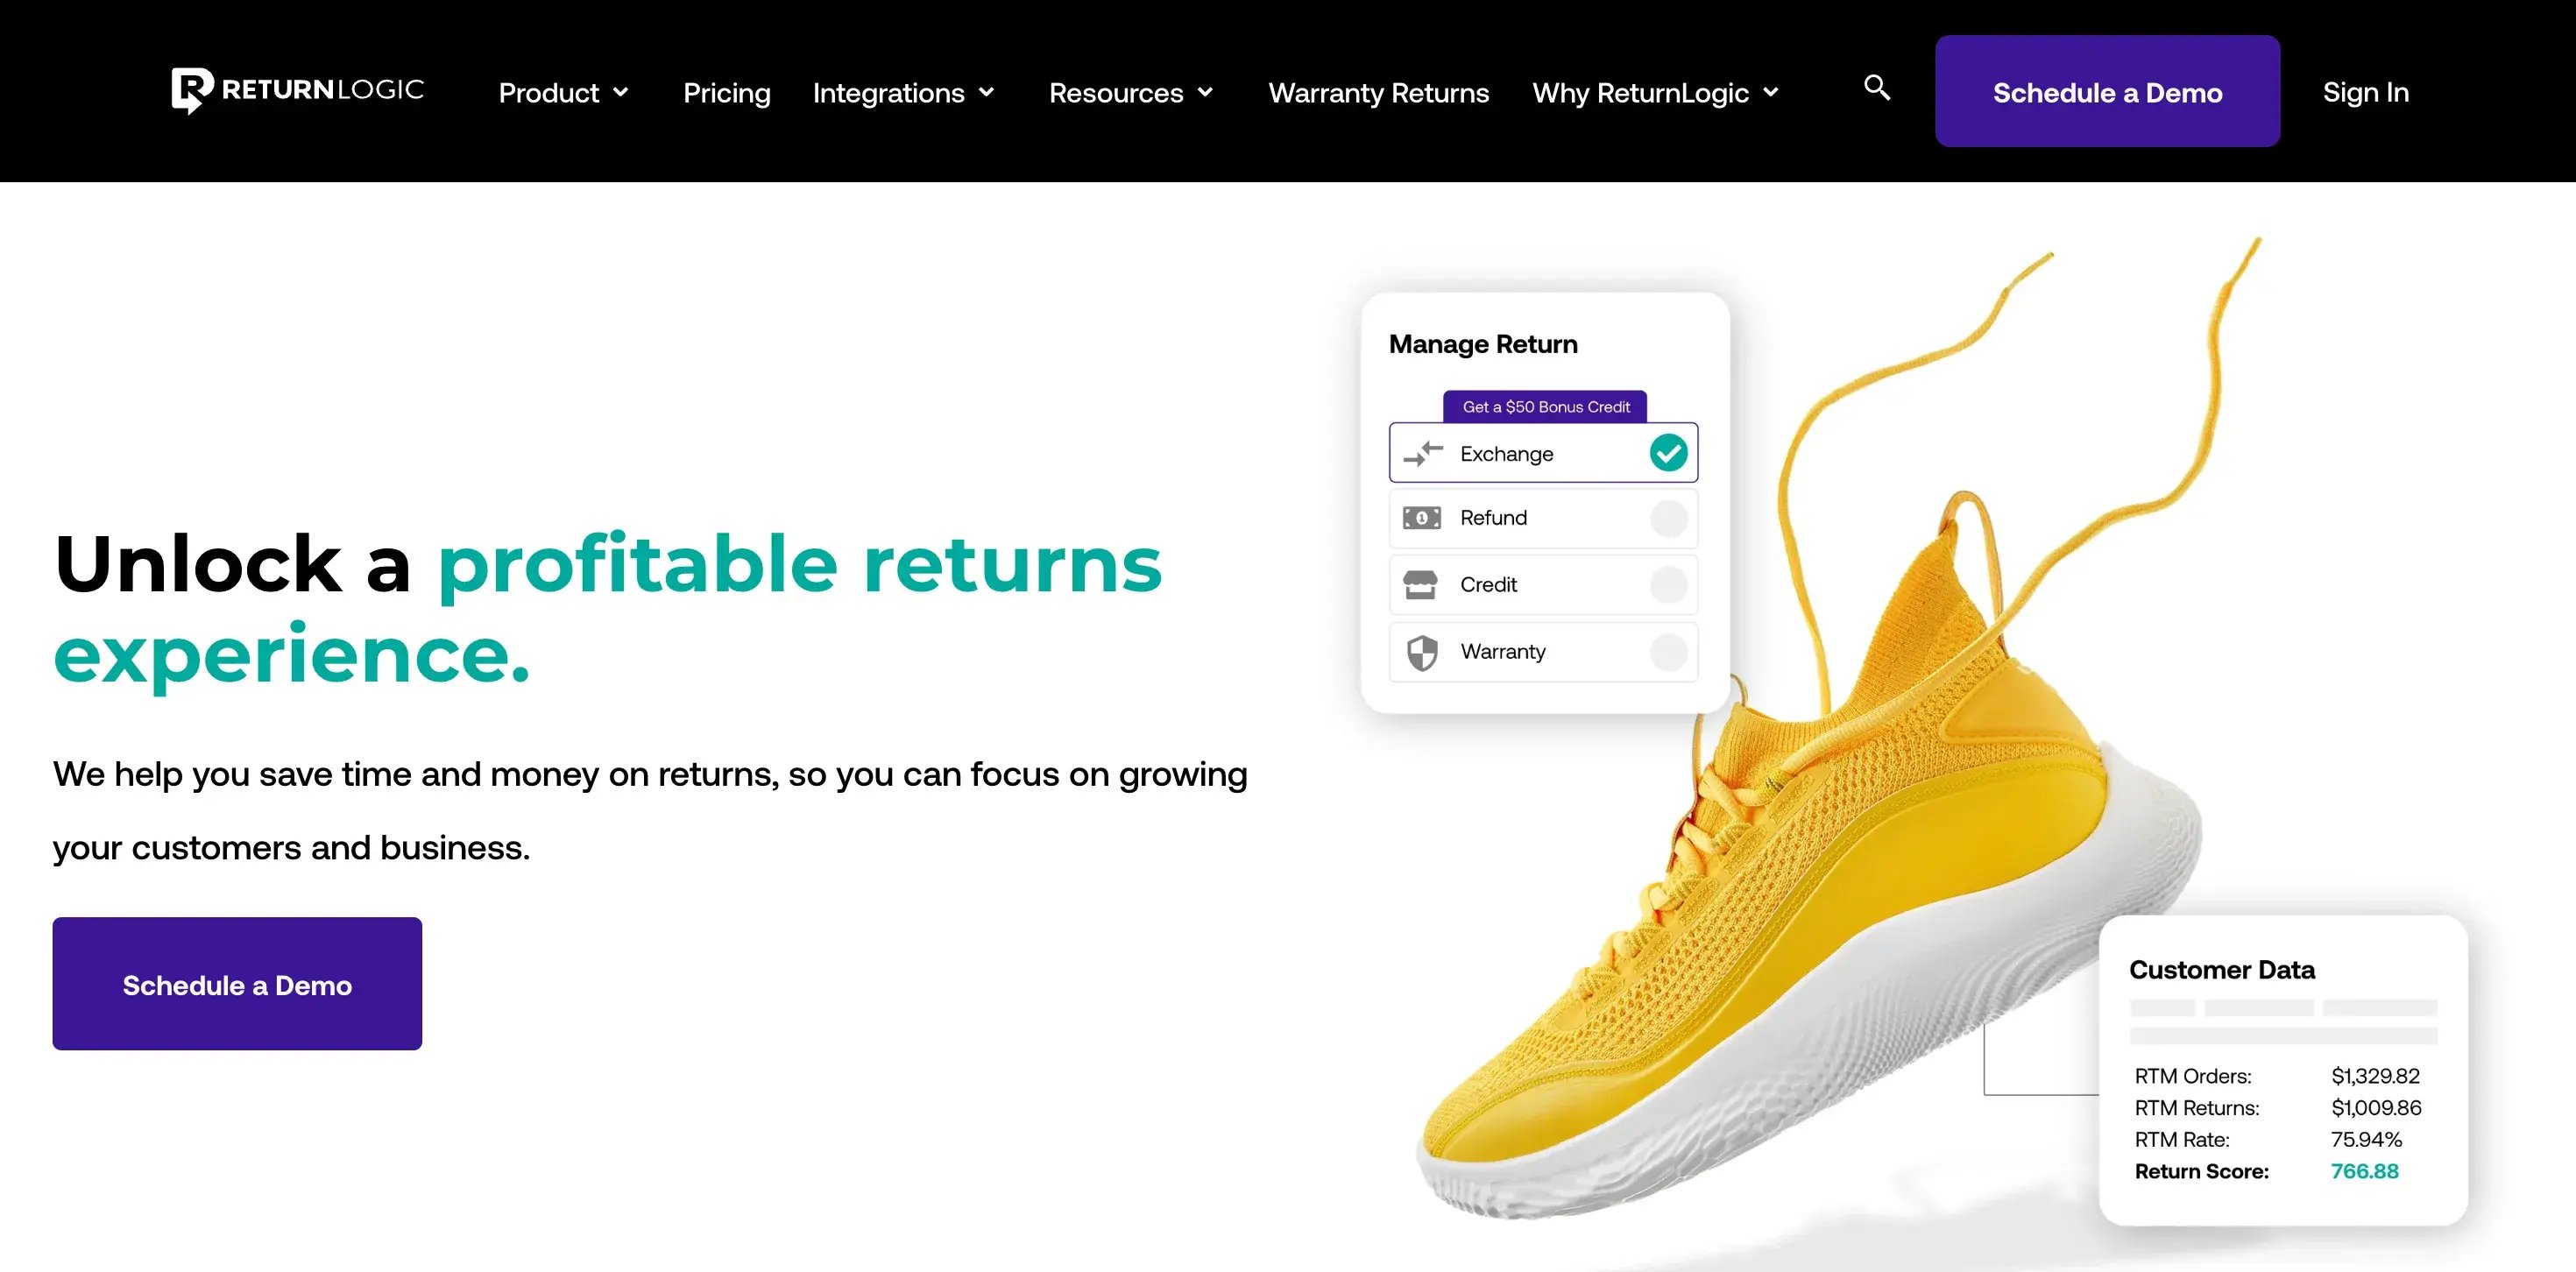This screenshot has height=1272, width=2576.
Task: Click the Get a $50 Bonus Credit badge
Action: point(1545,407)
